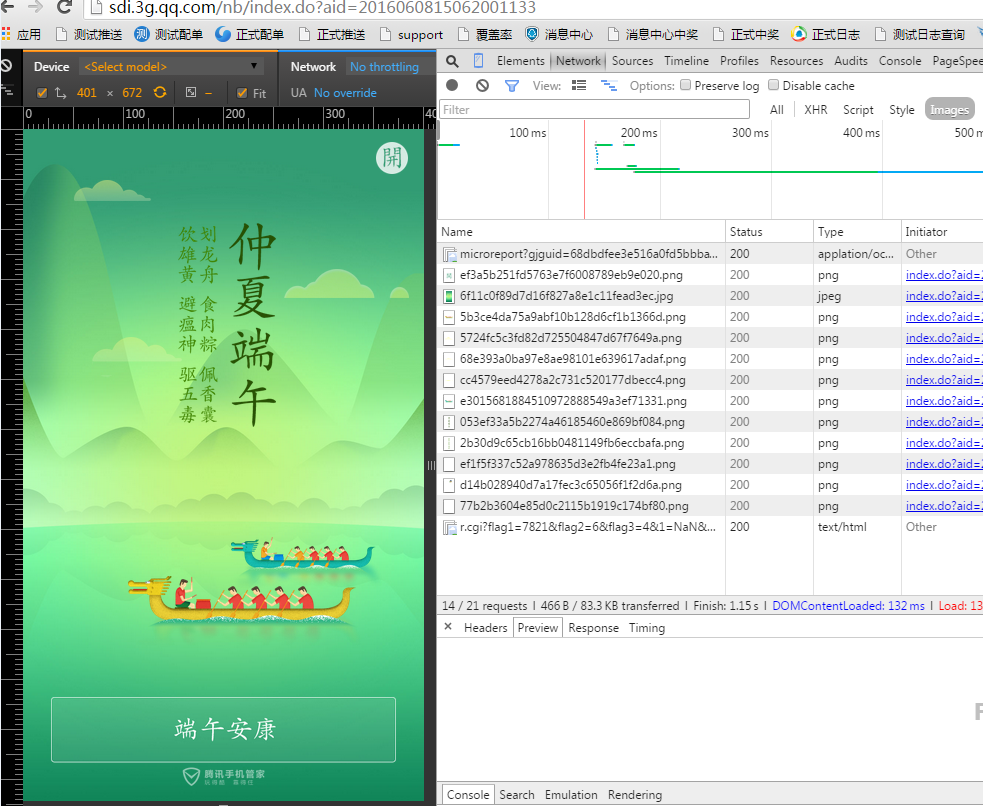This screenshot has width=983, height=806.
Task: Open the UA No override selector
Action: (x=345, y=93)
